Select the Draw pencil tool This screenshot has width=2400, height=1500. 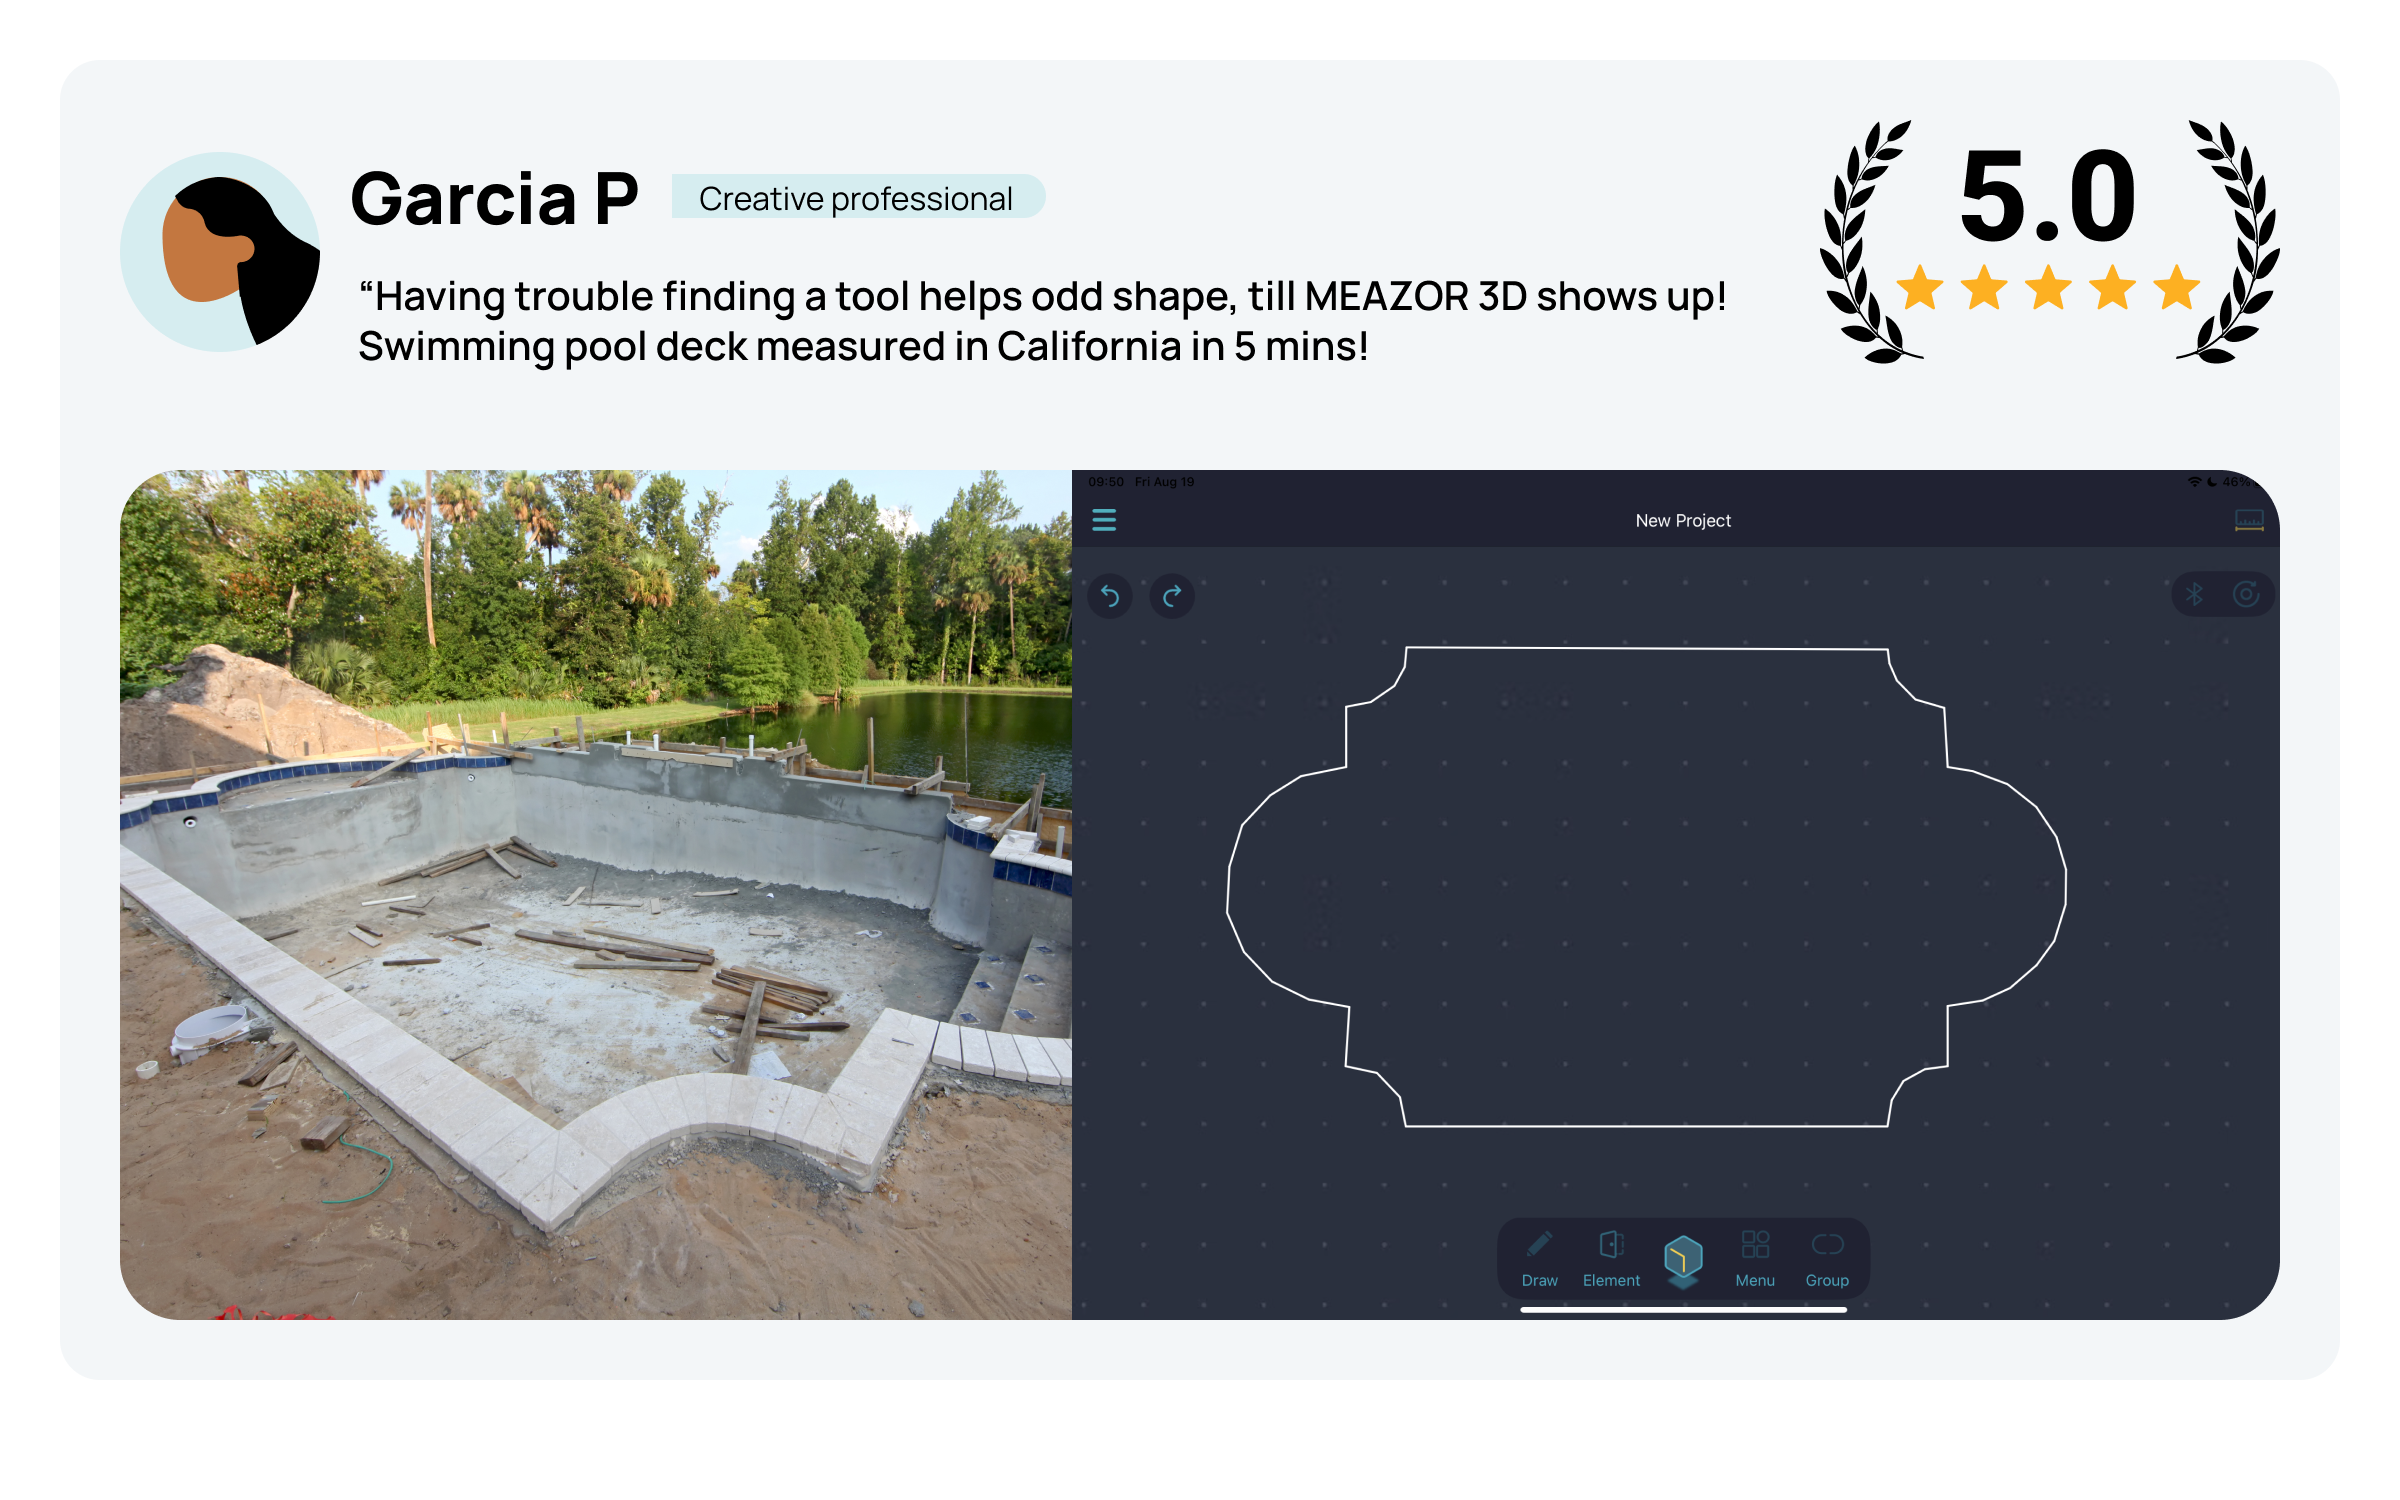tap(1539, 1258)
